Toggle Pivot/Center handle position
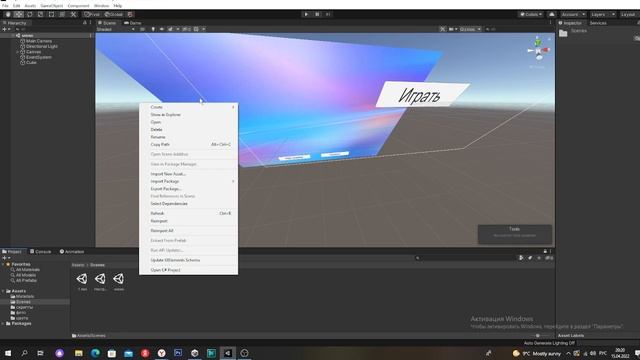The height and width of the screenshot is (360, 640). (x=92, y=14)
